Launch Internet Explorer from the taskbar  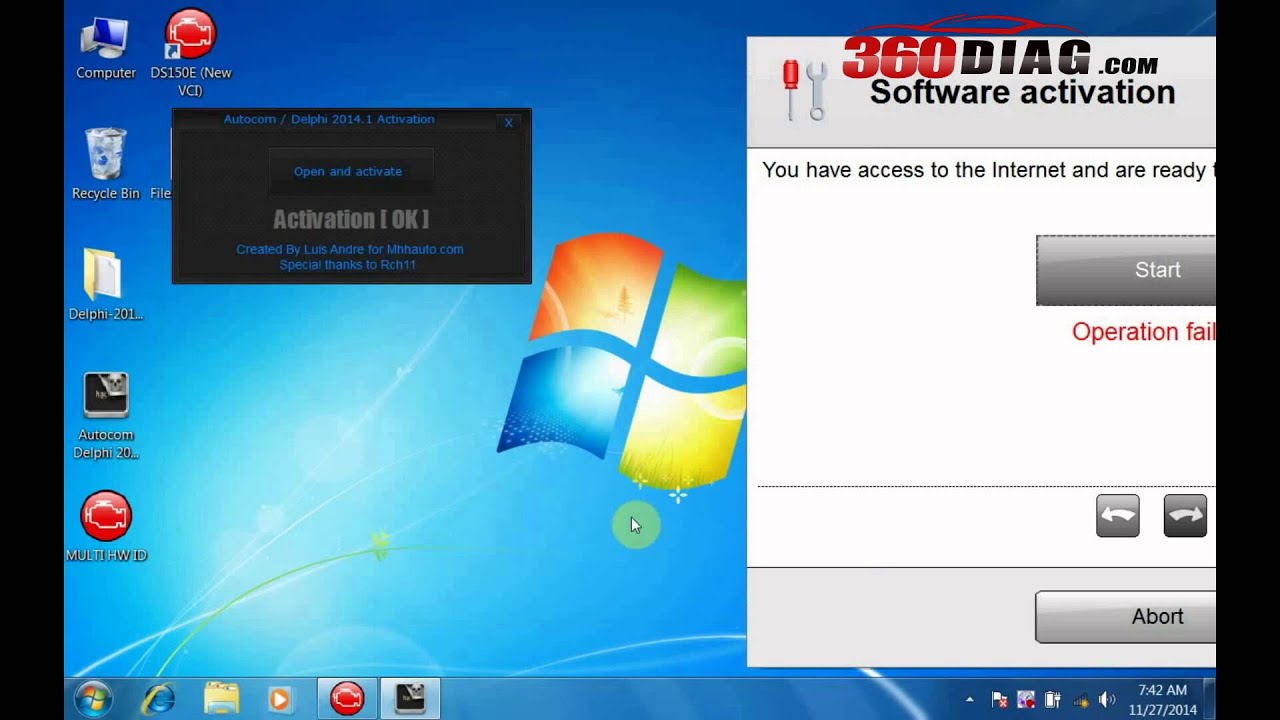click(158, 698)
